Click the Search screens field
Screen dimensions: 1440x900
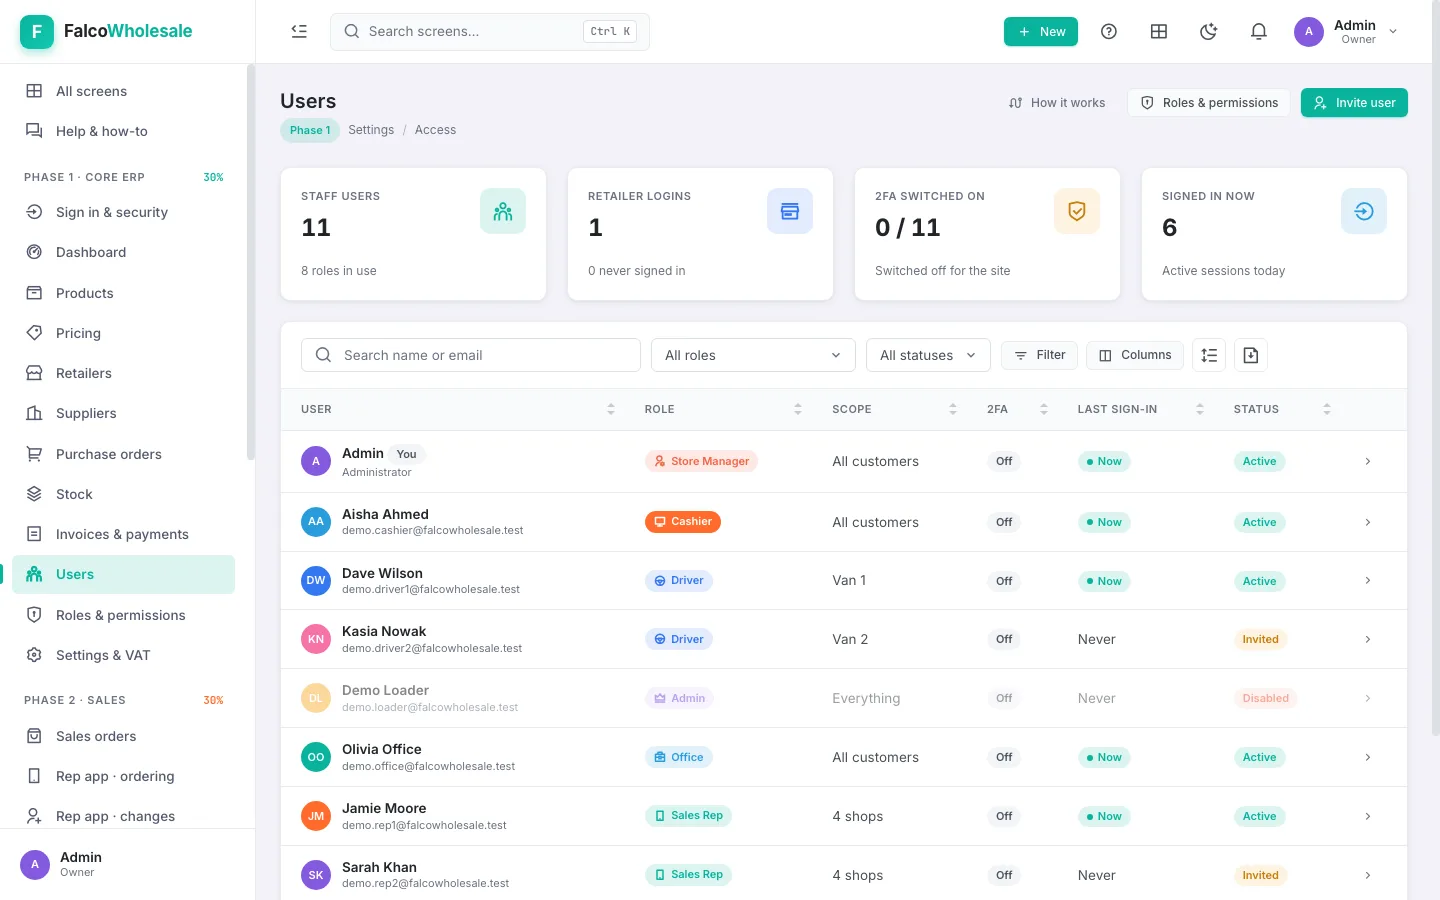[x=490, y=32]
